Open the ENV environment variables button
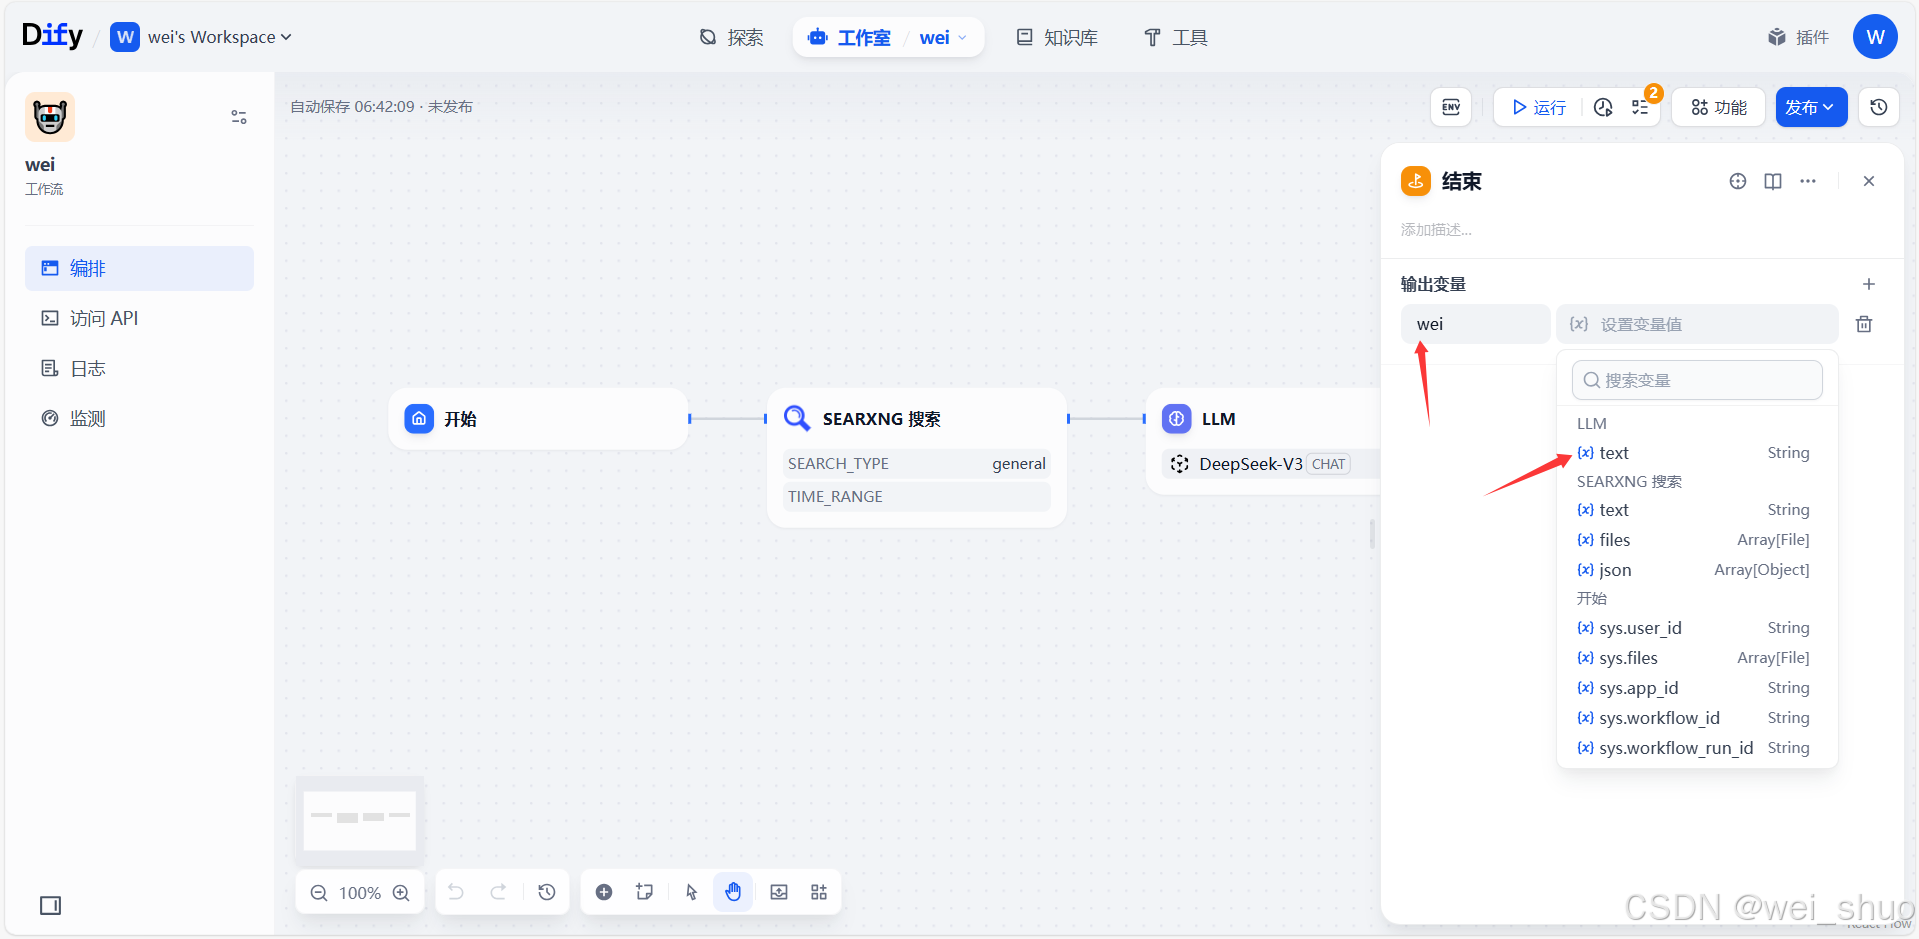The height and width of the screenshot is (939, 1919). (x=1451, y=107)
